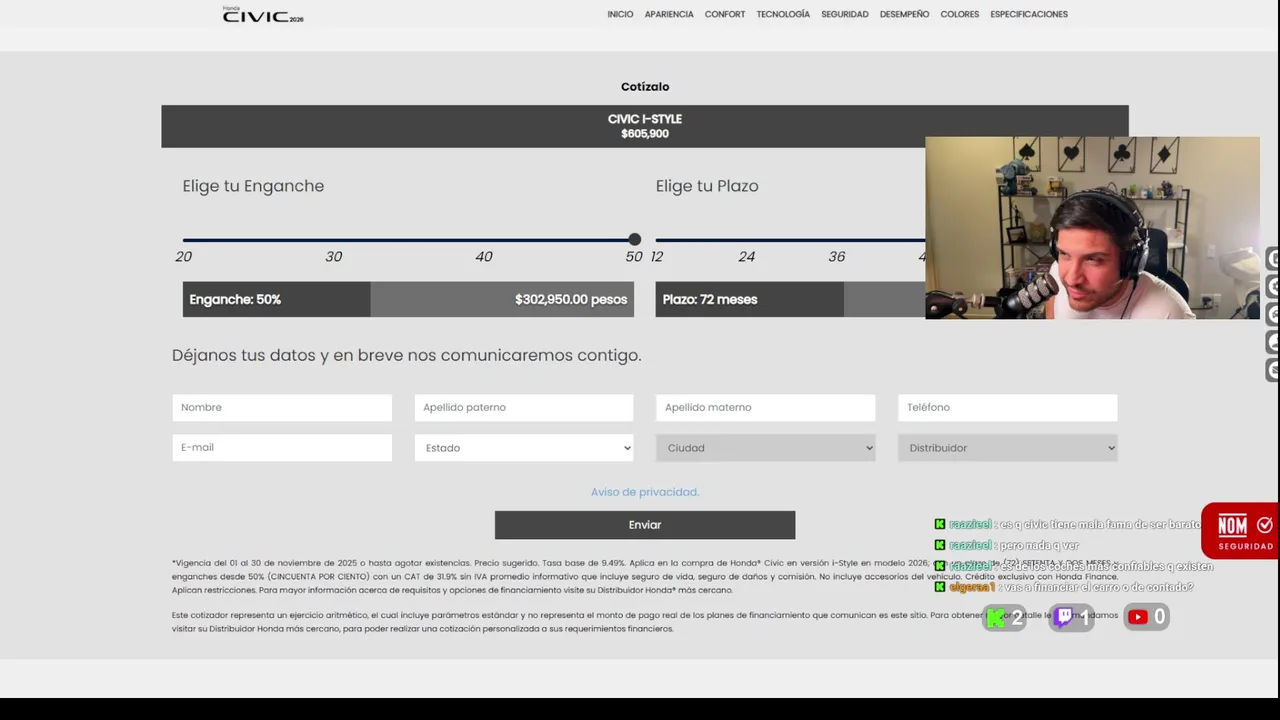Open the Distribuidor dropdown
Screen dimensions: 1280x720
tap(1008, 447)
